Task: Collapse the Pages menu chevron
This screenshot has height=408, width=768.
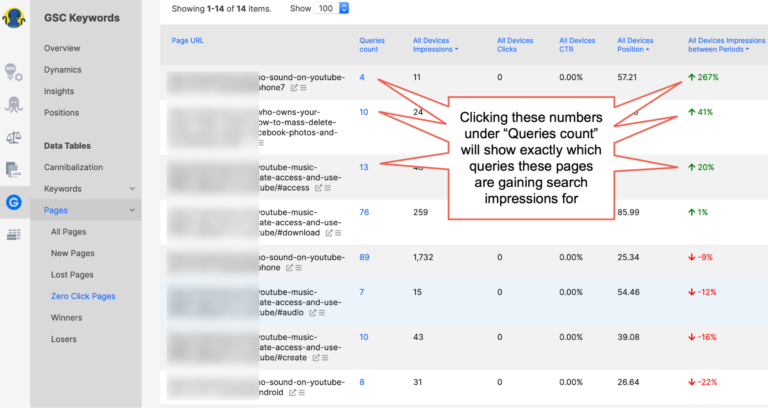Action: (x=132, y=210)
